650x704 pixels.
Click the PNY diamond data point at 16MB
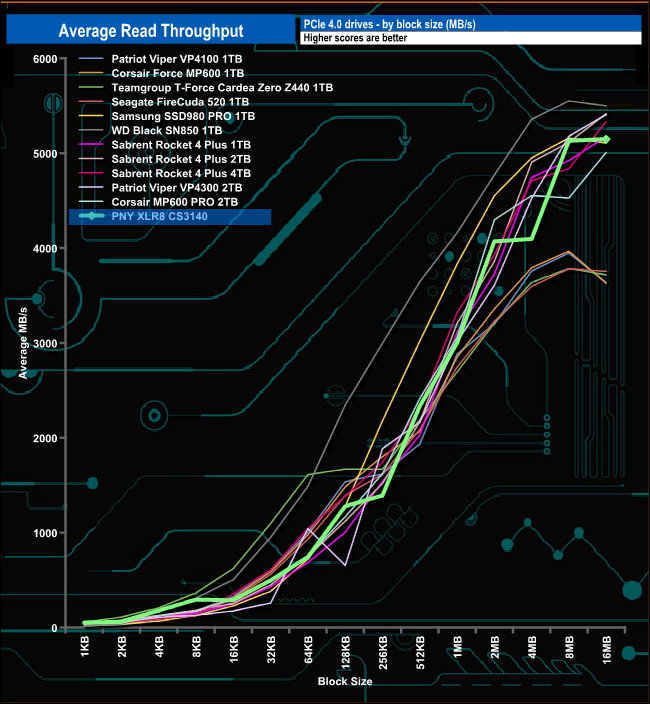point(606,140)
